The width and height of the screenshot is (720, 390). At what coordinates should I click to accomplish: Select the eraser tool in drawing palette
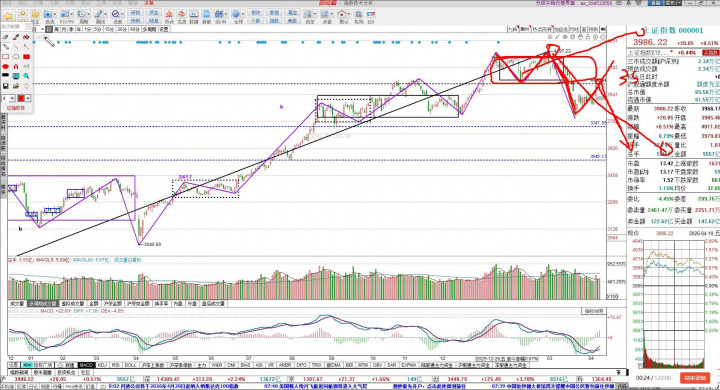coord(6,37)
